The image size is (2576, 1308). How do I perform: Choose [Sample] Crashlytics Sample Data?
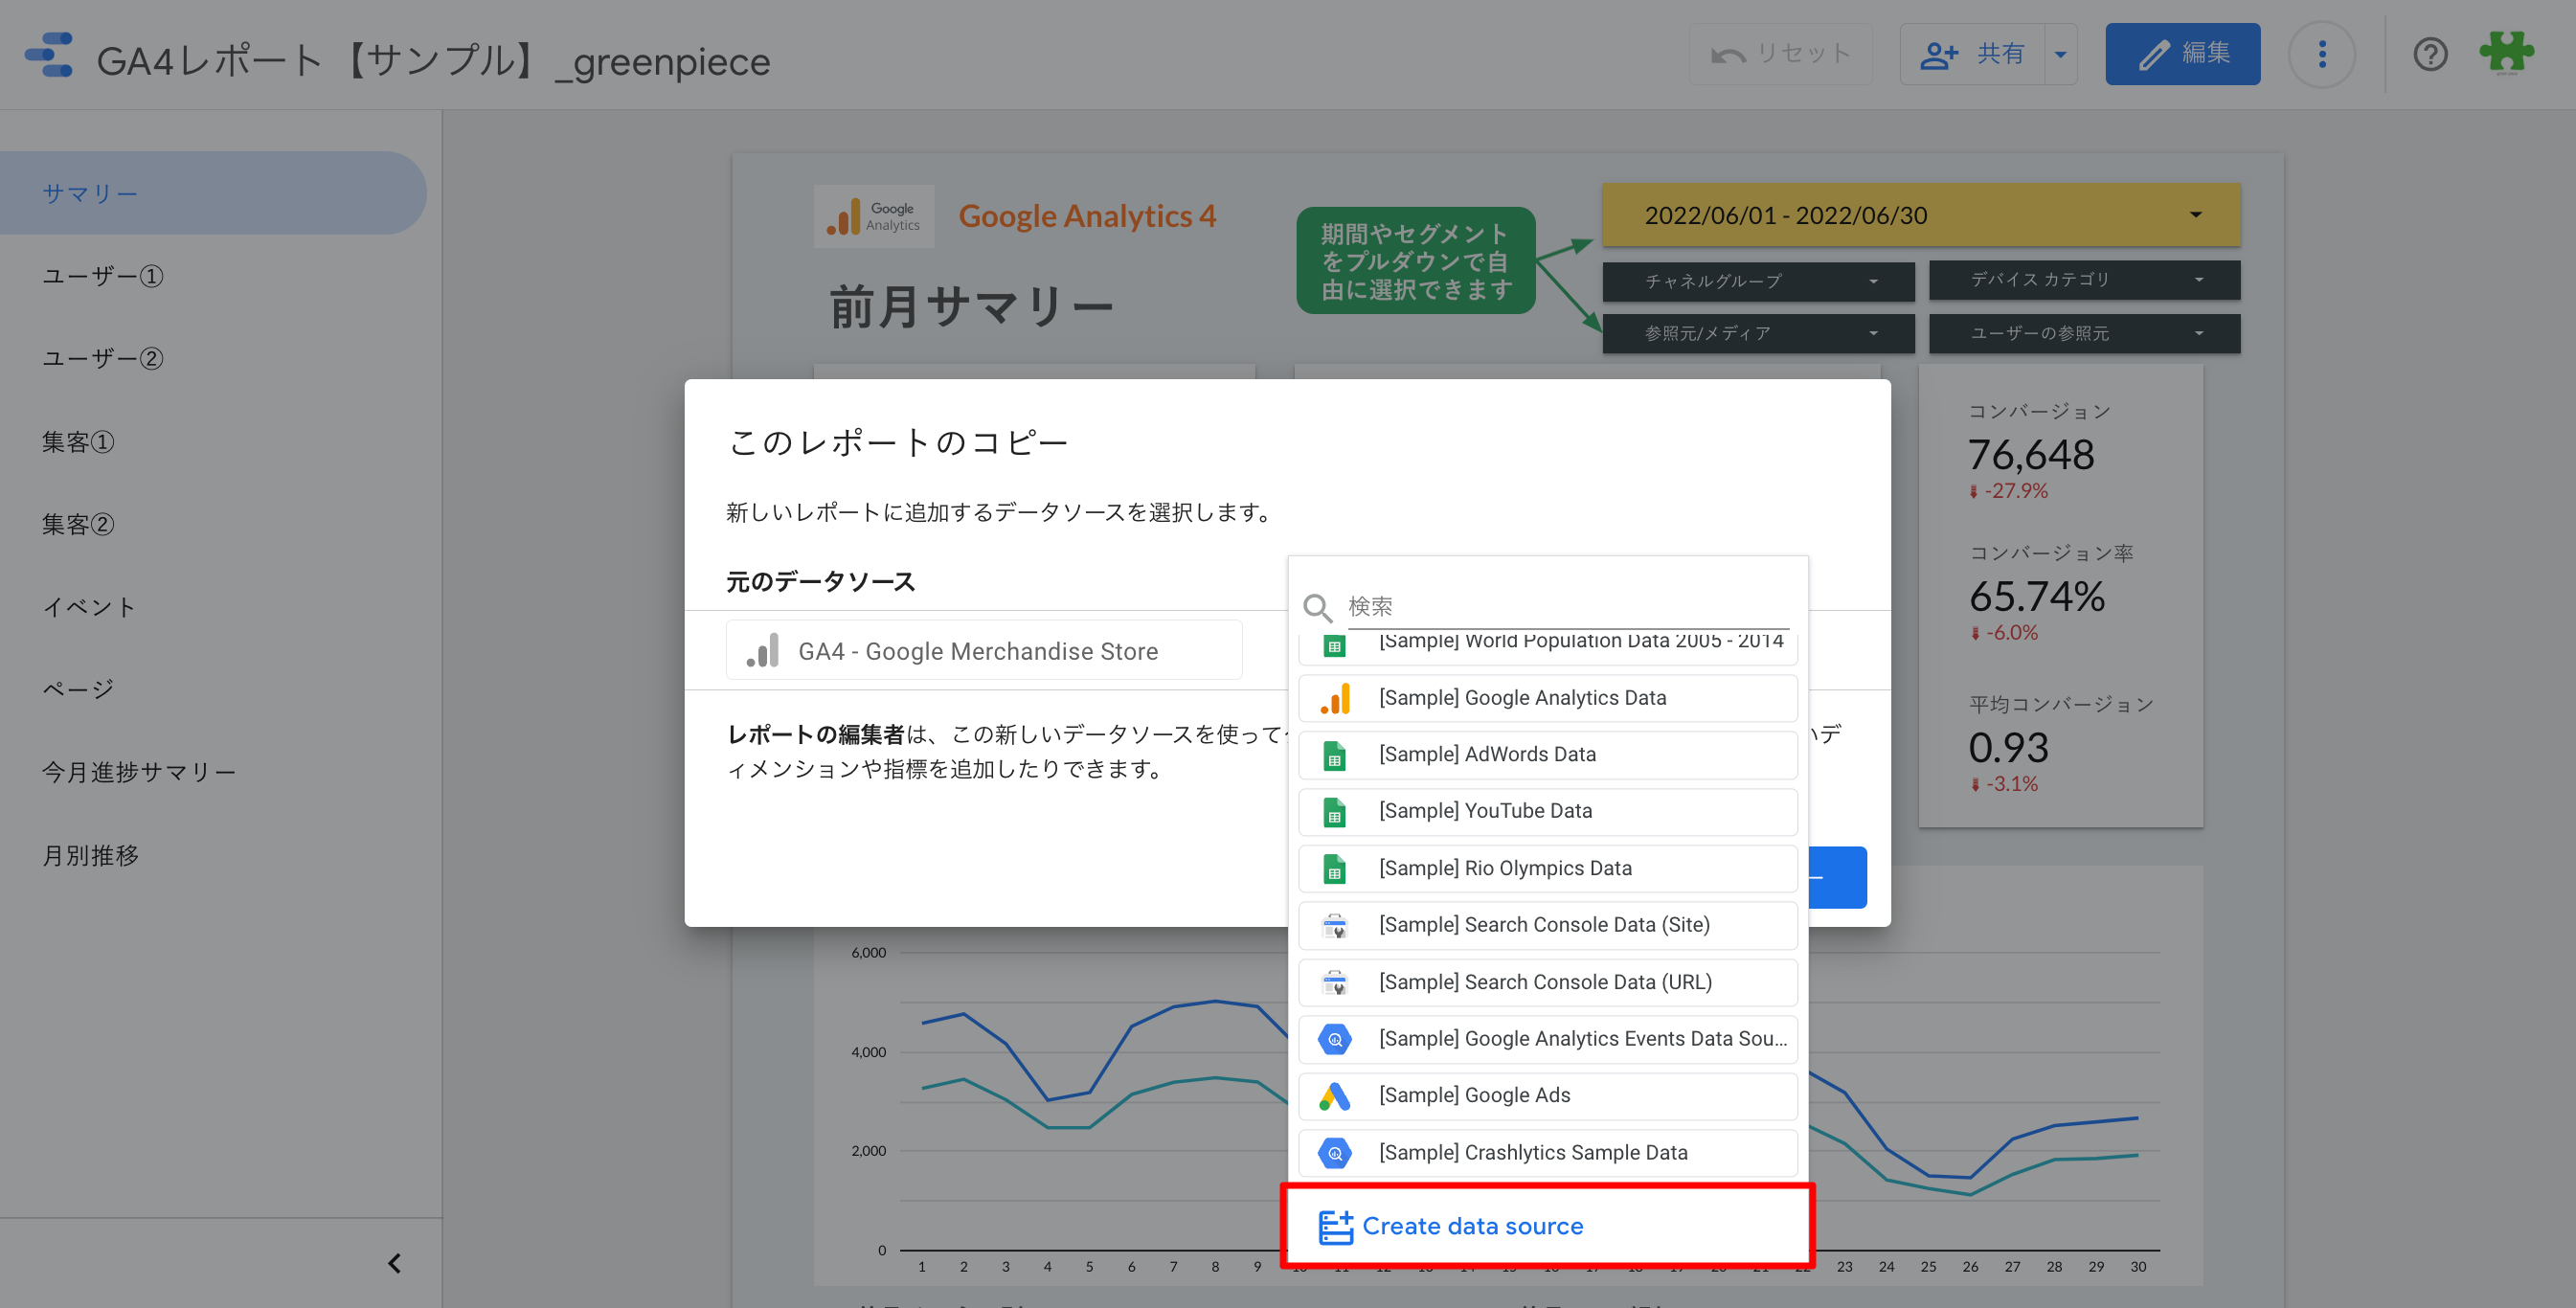tap(1547, 1153)
